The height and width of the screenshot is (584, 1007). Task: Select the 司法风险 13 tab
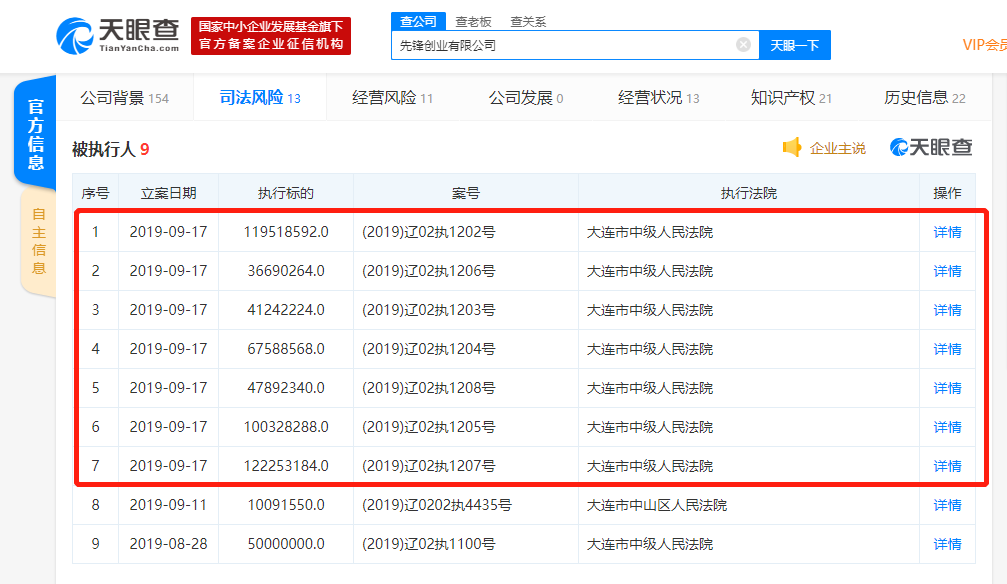(x=254, y=97)
